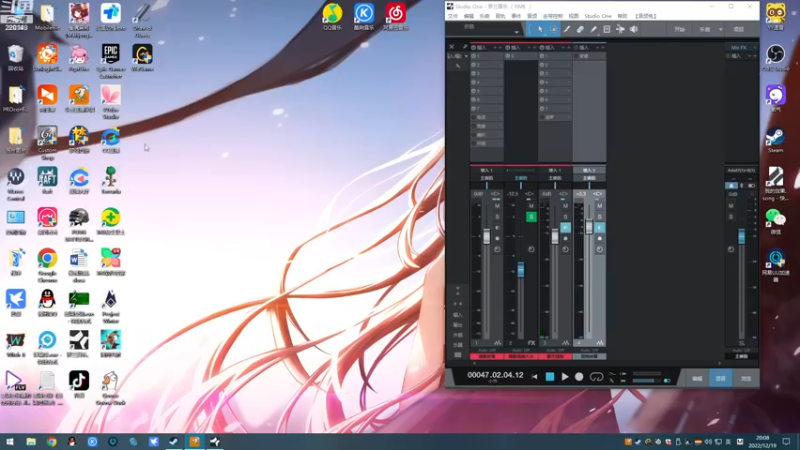Screen dimensions: 800x450
Task: Mute mixer channel 1
Action: click(x=497, y=206)
